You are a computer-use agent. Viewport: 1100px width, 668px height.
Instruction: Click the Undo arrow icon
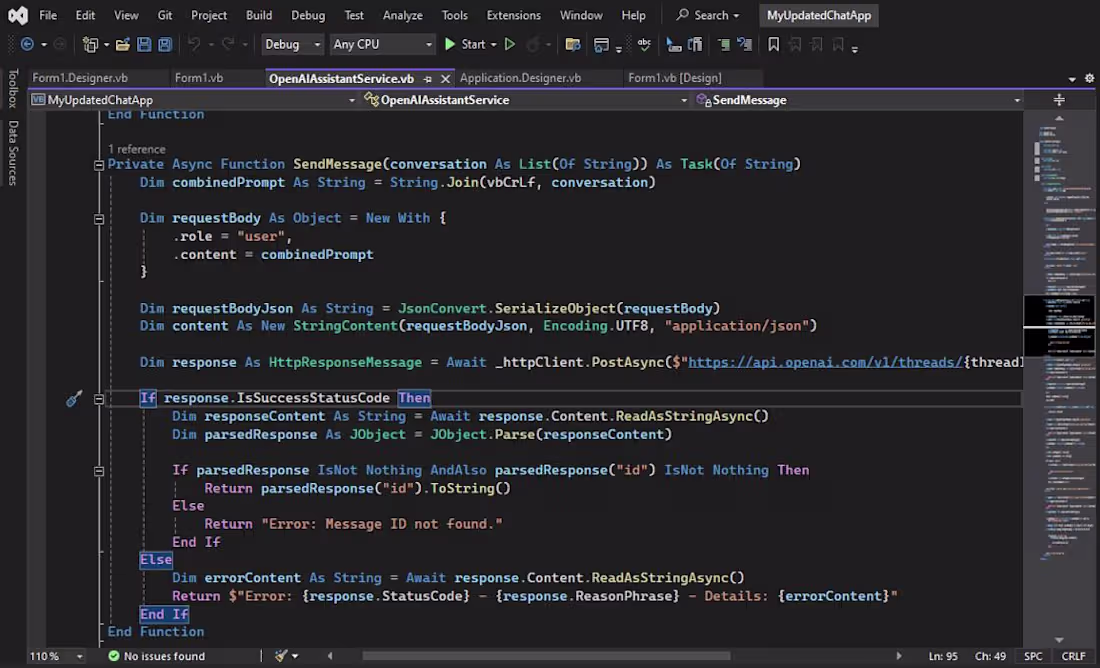click(194, 44)
